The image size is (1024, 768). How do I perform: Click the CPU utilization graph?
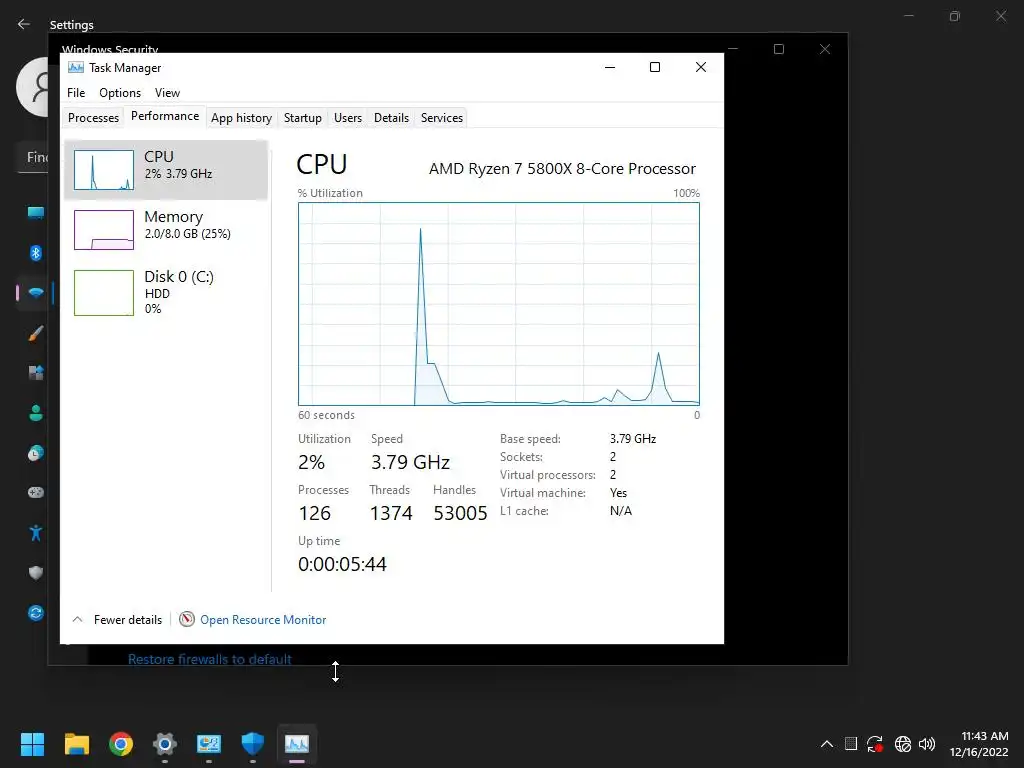pyautogui.click(x=499, y=304)
